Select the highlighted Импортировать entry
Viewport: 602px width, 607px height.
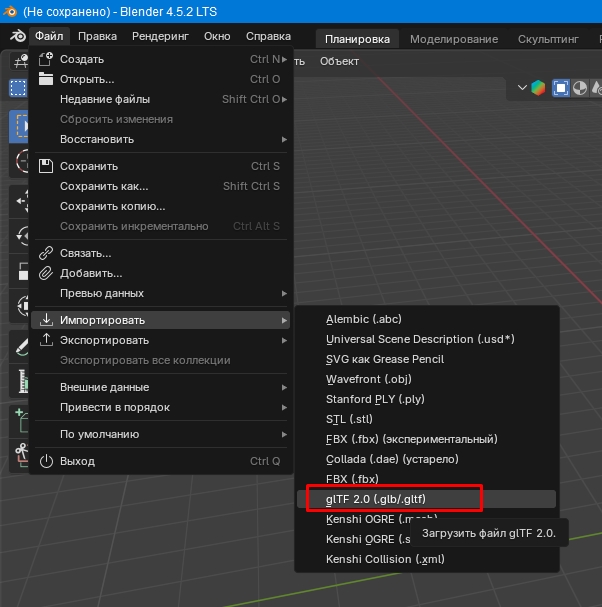pos(162,321)
